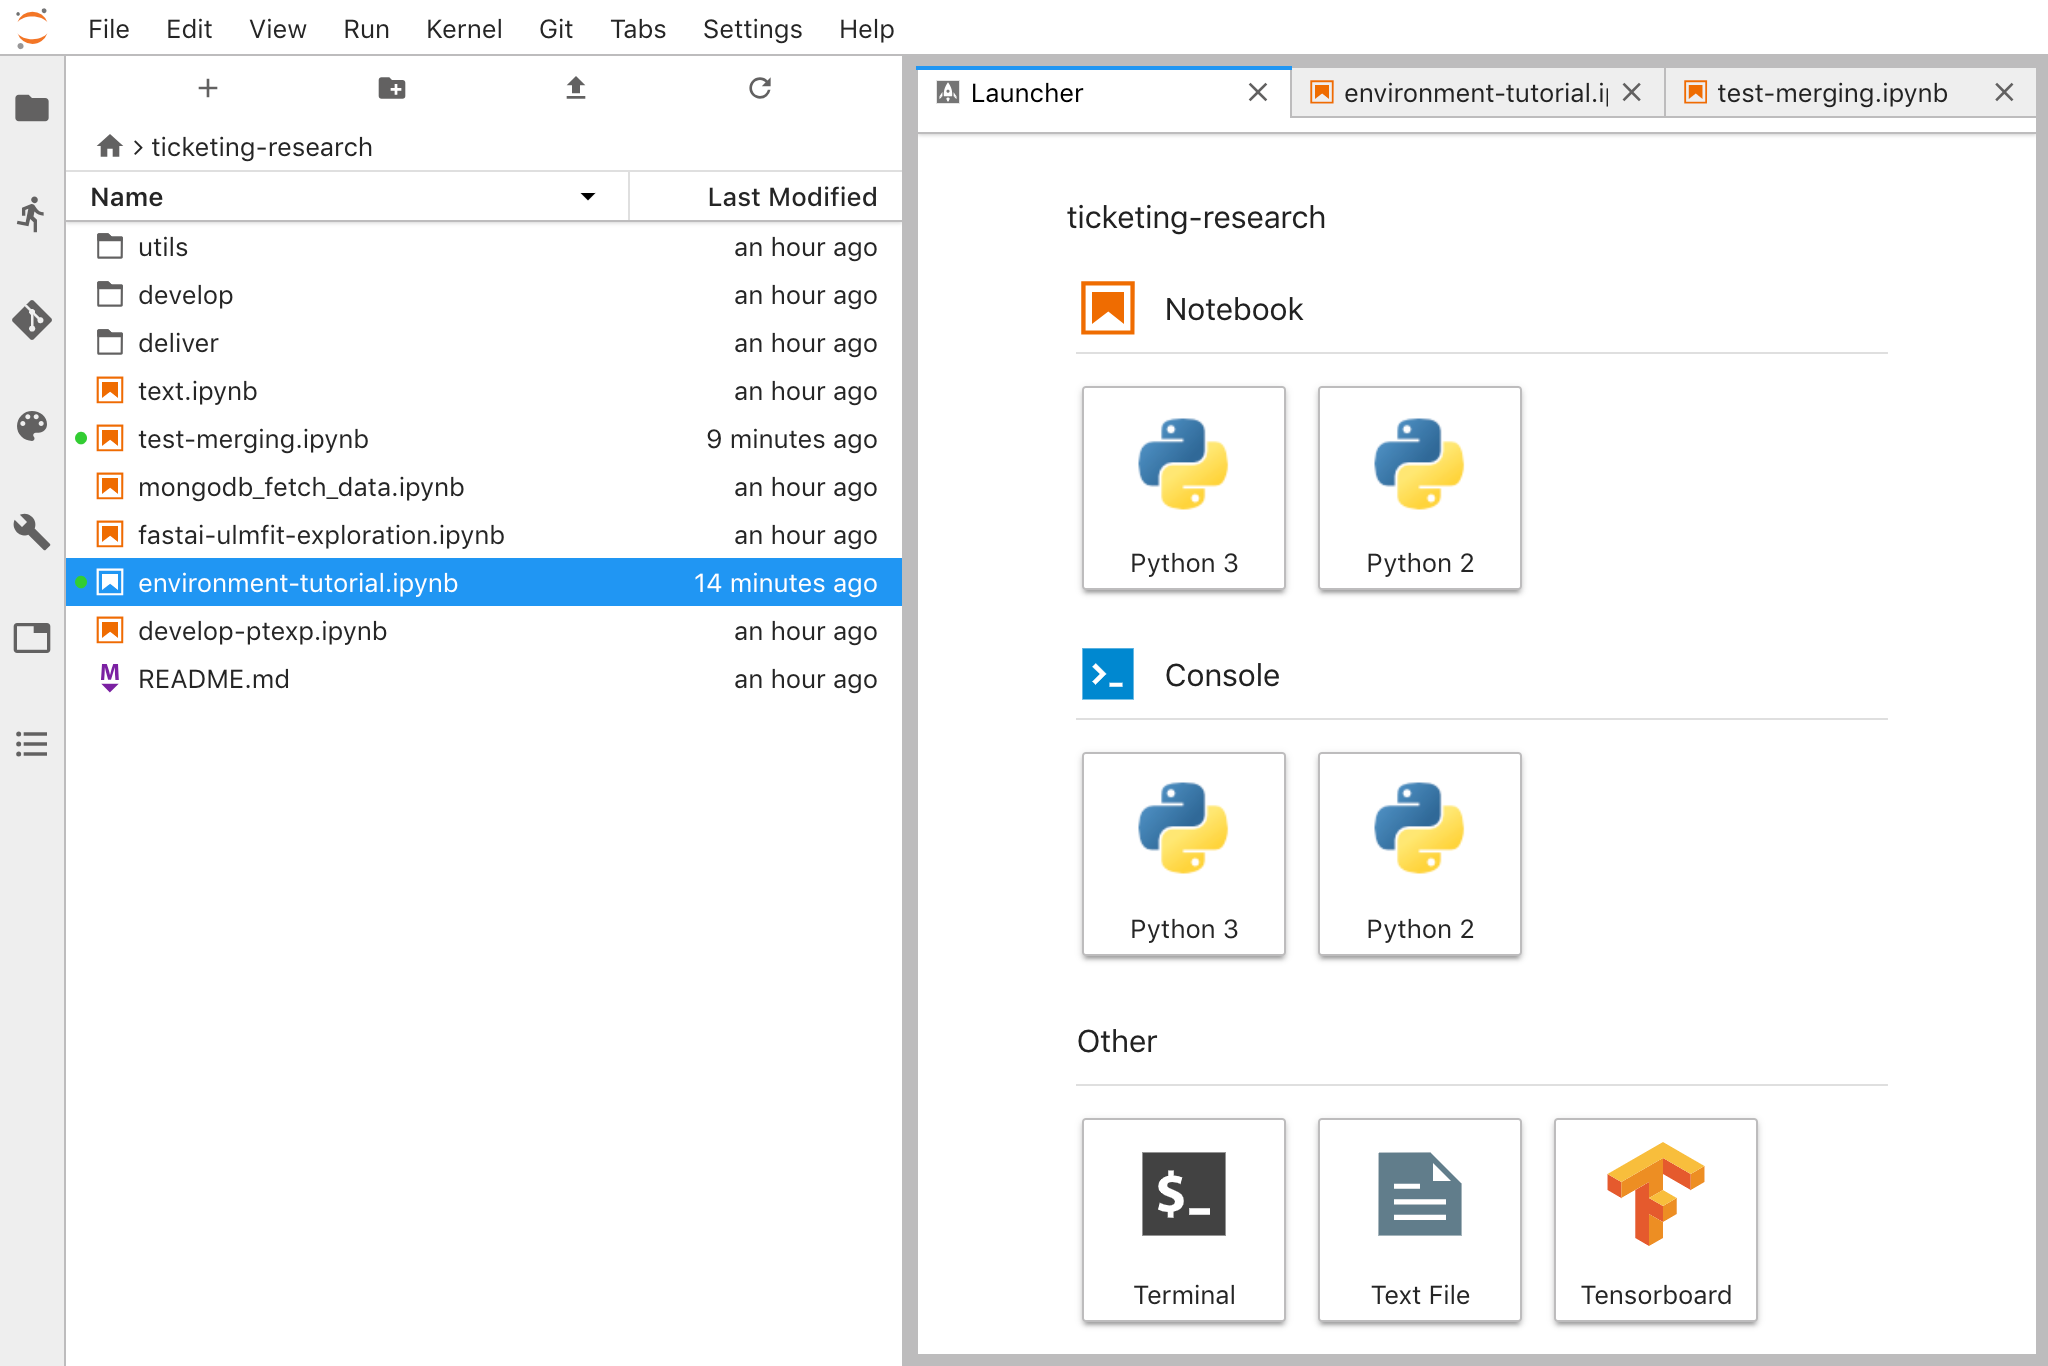Refresh the file list
The width and height of the screenshot is (2048, 1366).
click(760, 88)
